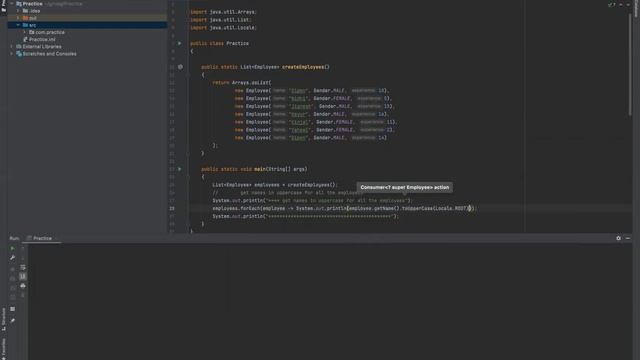Click 'import java.util.Arrays' line
Viewport: 640px width, 360px height.
(223, 12)
